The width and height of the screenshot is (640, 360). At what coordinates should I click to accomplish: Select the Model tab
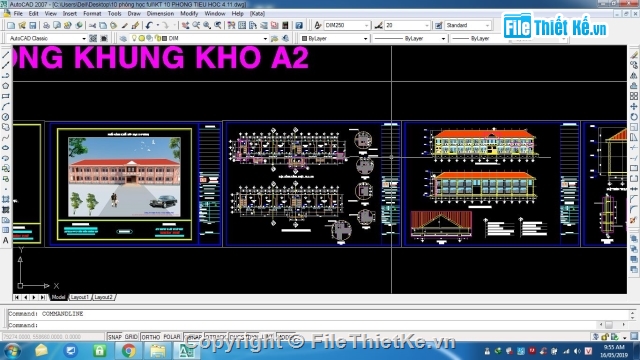pos(58,297)
